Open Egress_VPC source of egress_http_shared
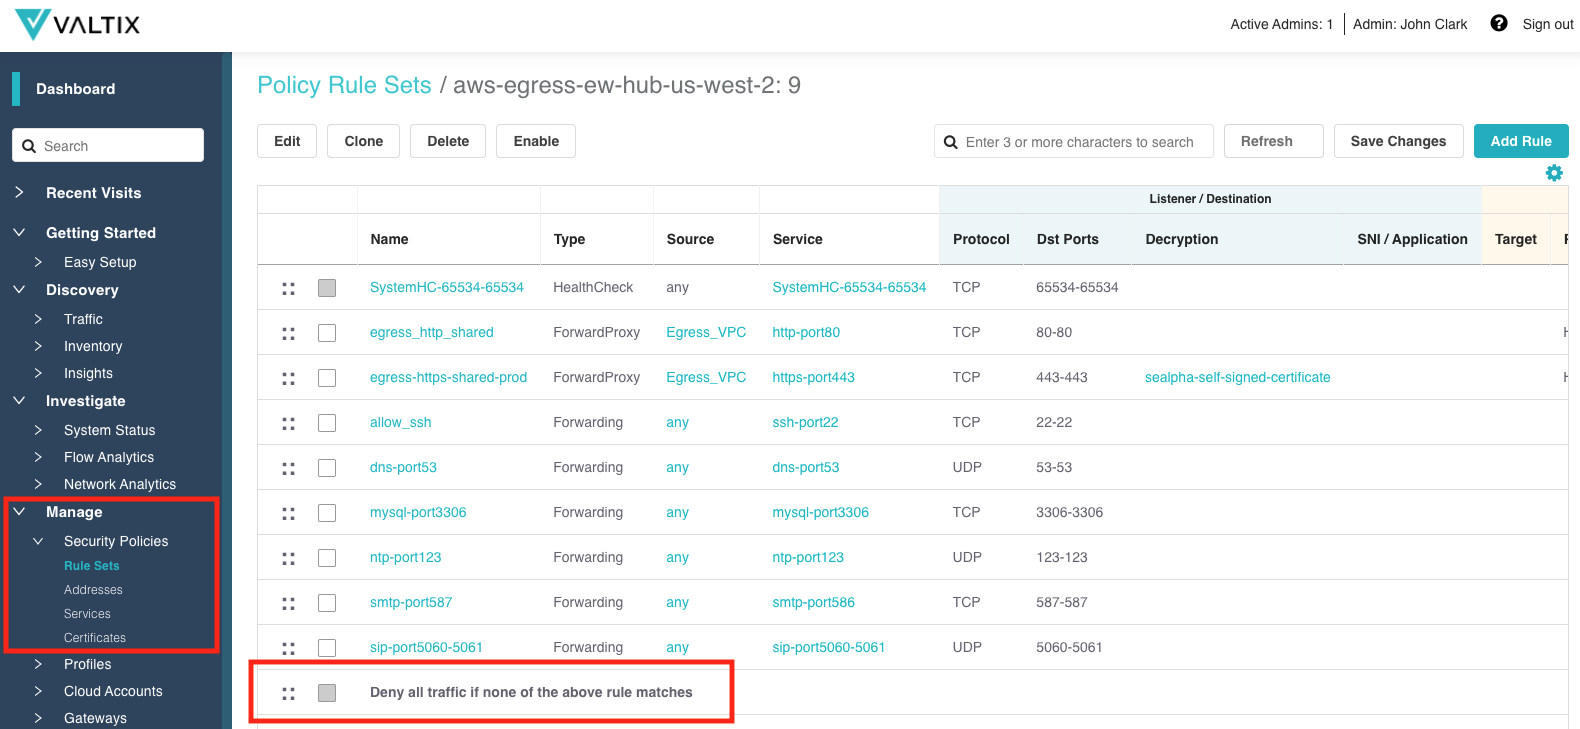The width and height of the screenshot is (1580, 729). pyautogui.click(x=706, y=332)
